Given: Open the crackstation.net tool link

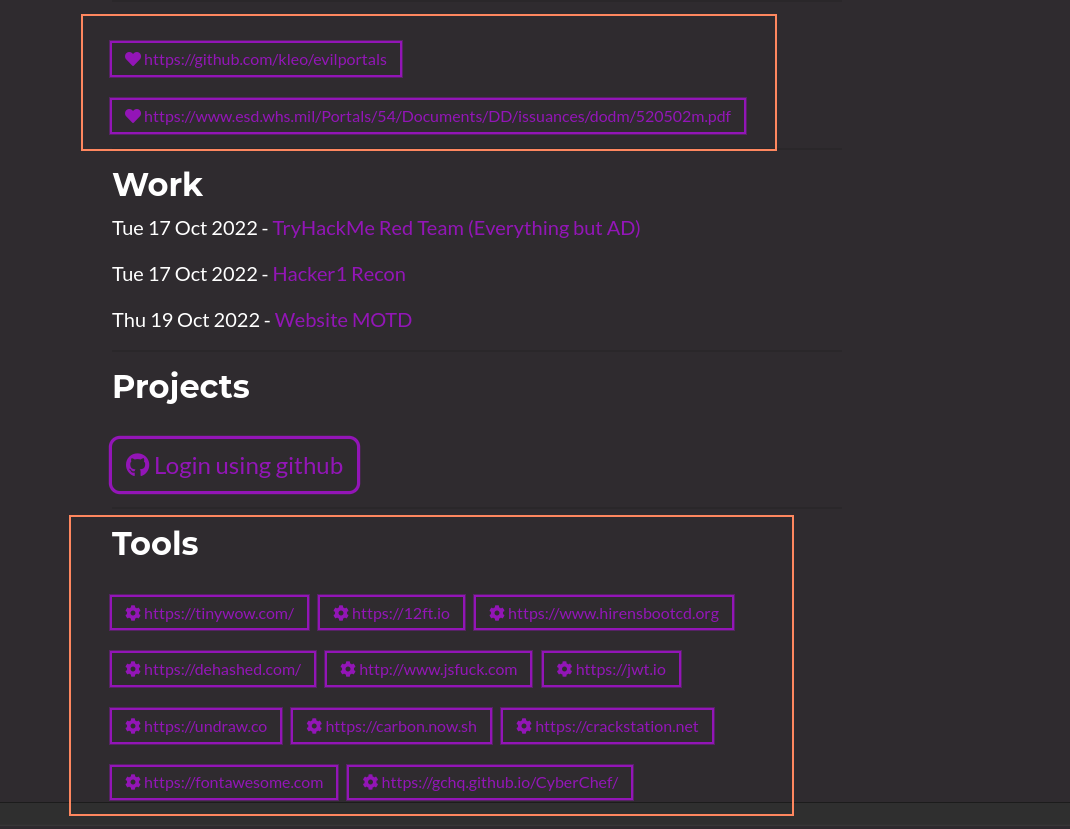Looking at the screenshot, I should click(x=616, y=726).
